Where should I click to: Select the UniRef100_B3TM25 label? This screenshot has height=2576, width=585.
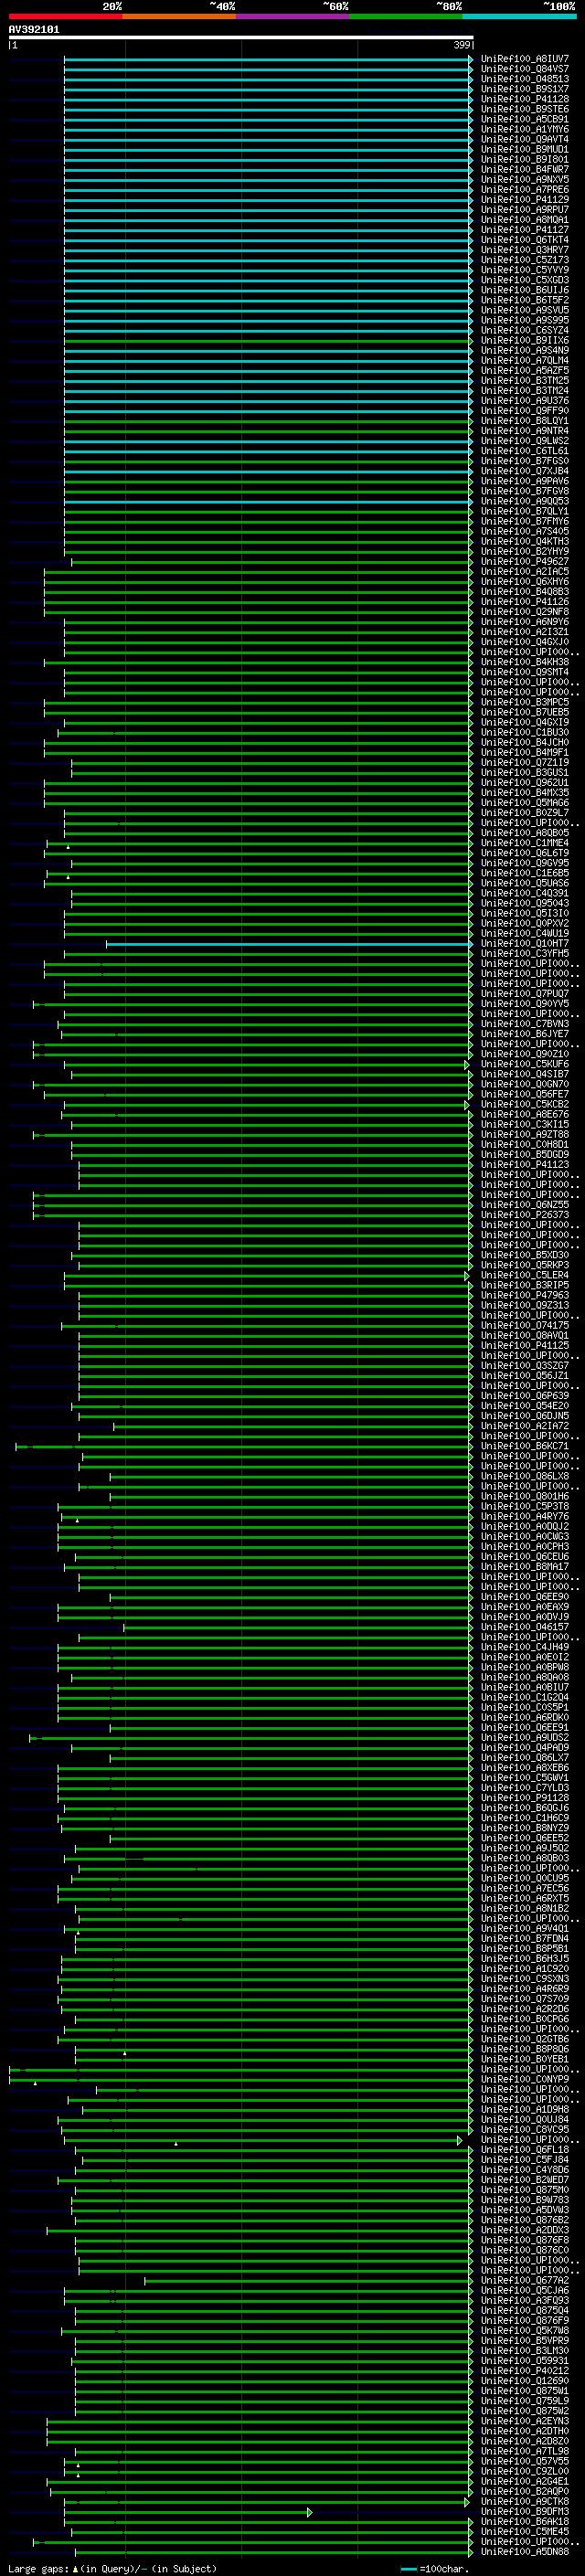[x=525, y=380]
